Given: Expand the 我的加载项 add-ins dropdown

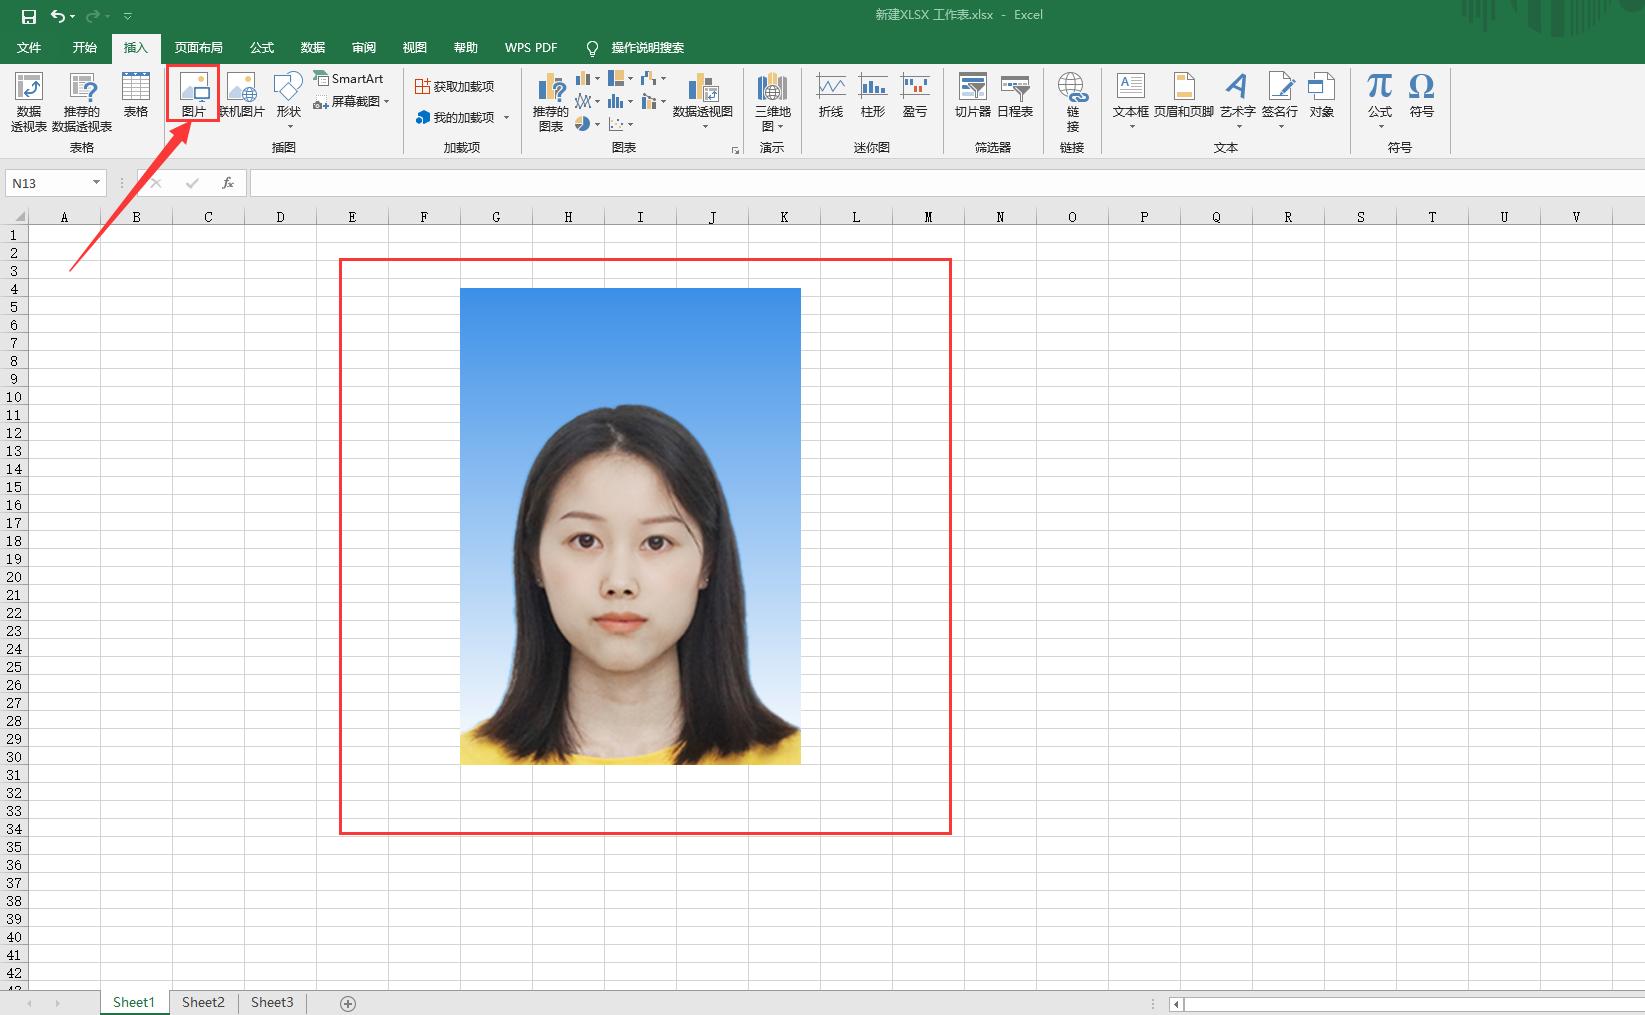Looking at the screenshot, I should tap(506, 118).
